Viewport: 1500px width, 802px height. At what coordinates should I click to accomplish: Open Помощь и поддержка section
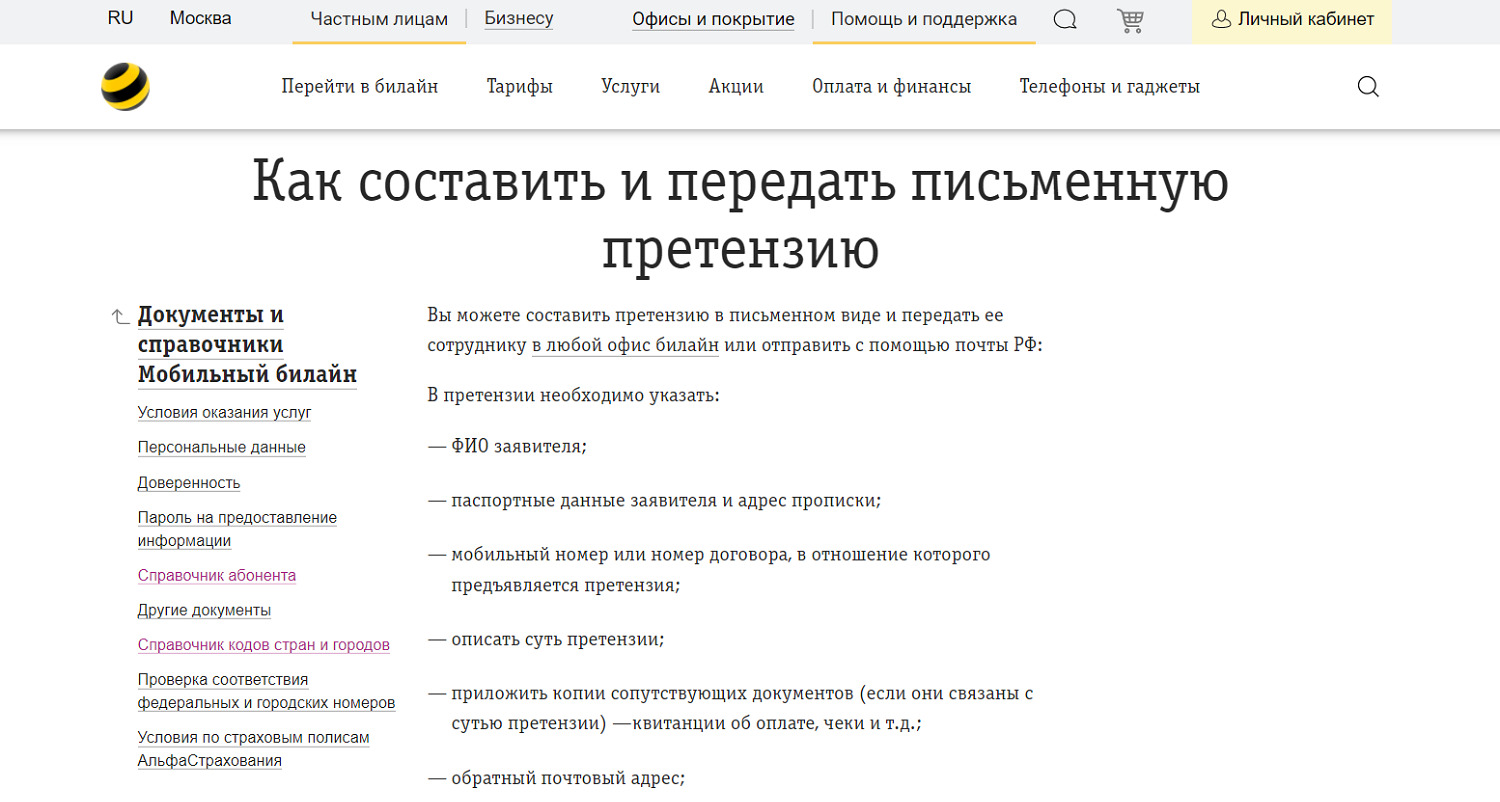[x=924, y=19]
